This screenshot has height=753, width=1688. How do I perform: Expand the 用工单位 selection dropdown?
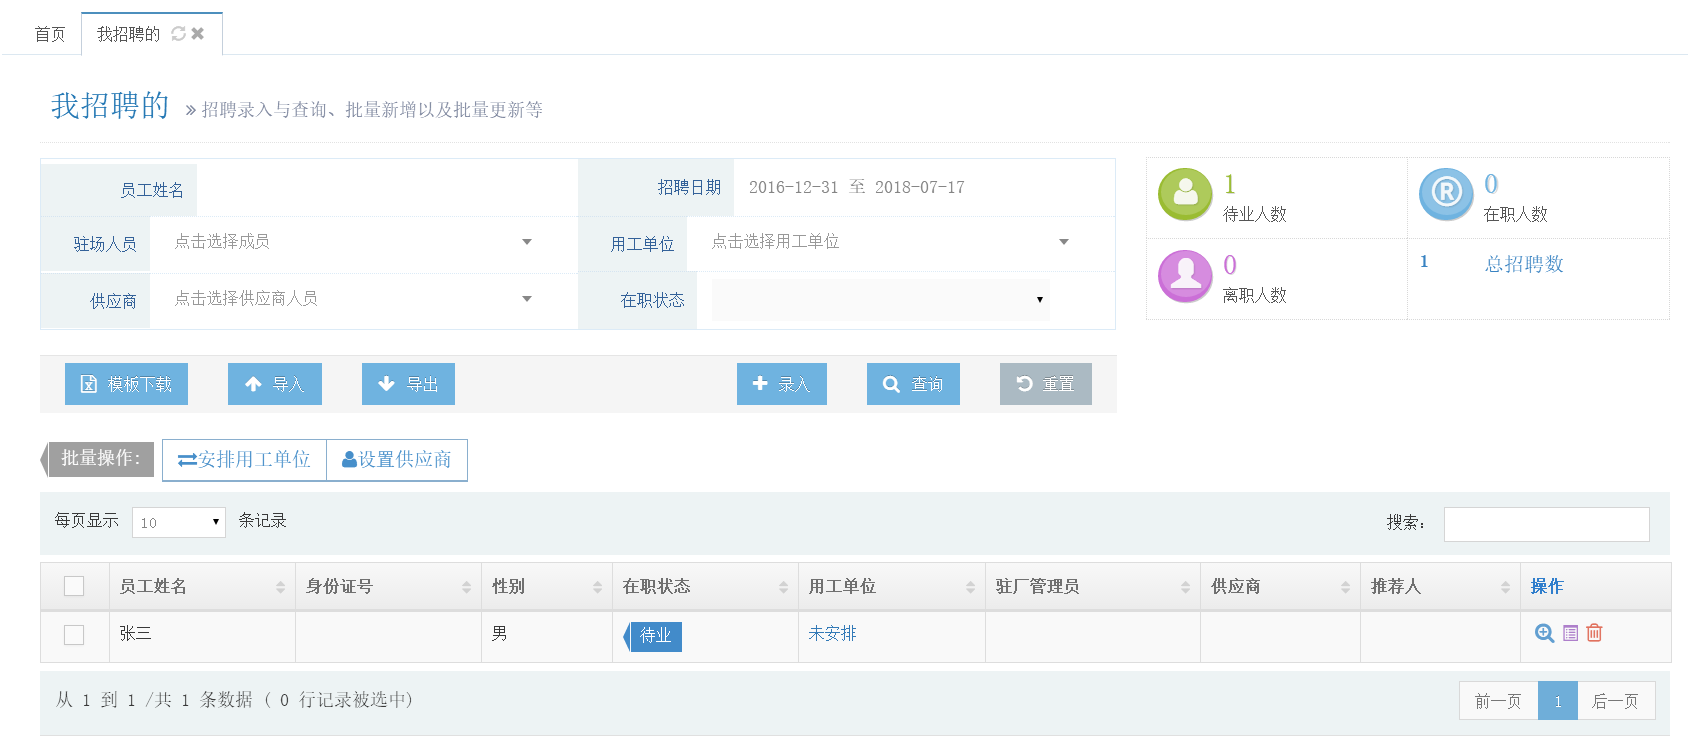(889, 242)
